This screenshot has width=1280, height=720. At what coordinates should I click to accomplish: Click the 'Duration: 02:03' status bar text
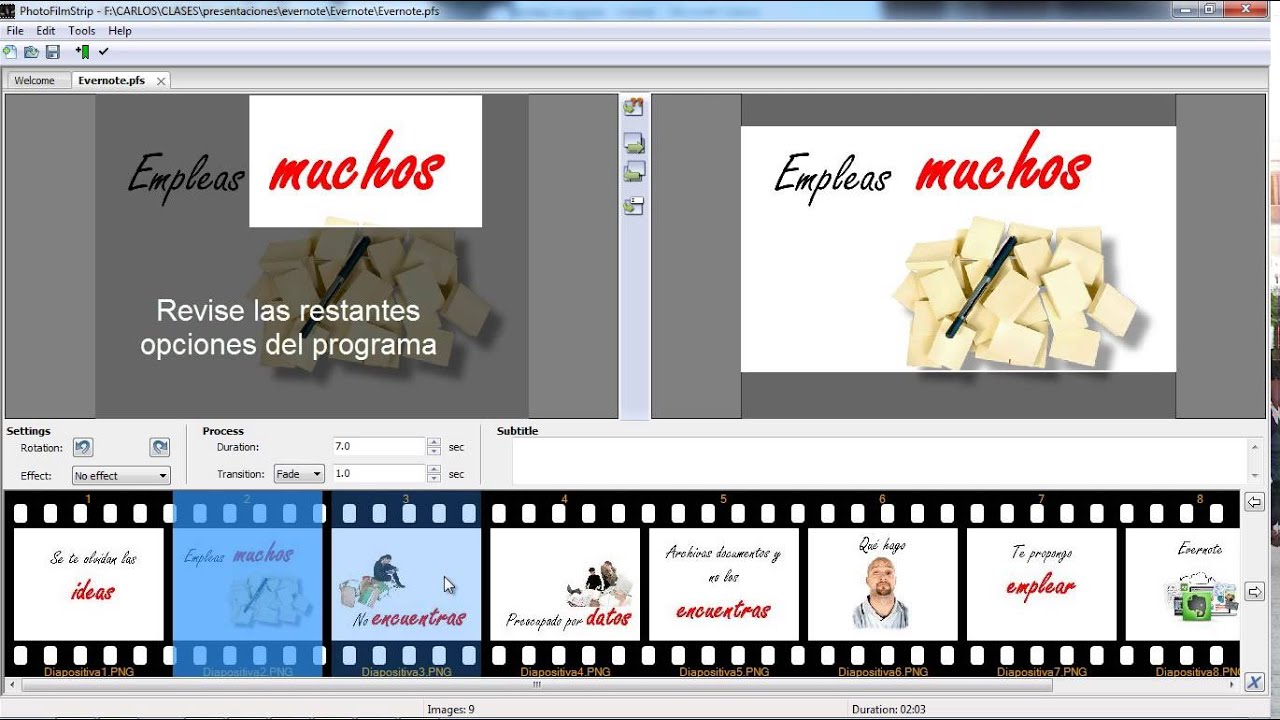click(x=889, y=709)
